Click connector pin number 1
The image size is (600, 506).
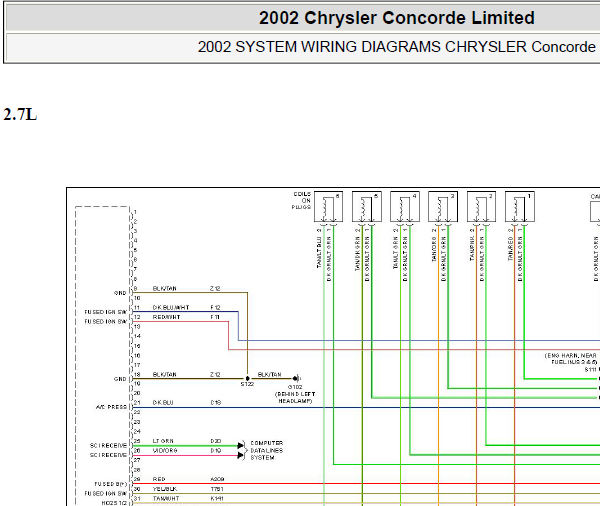pyautogui.click(x=135, y=212)
